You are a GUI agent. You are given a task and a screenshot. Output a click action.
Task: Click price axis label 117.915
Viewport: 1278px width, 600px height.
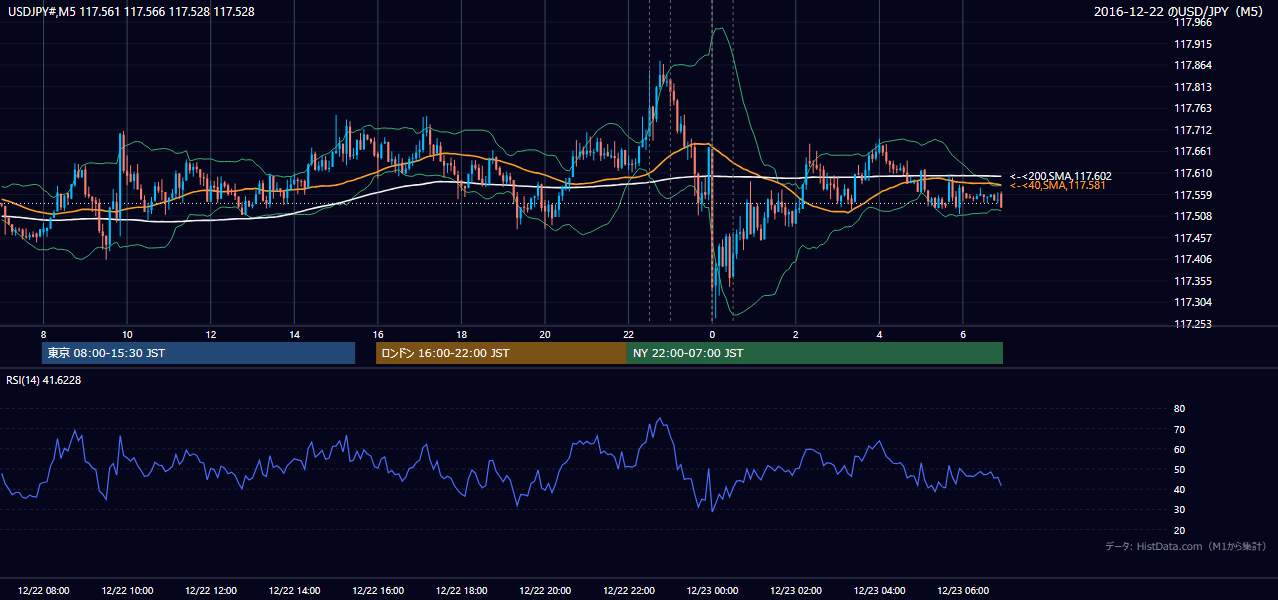point(1194,44)
